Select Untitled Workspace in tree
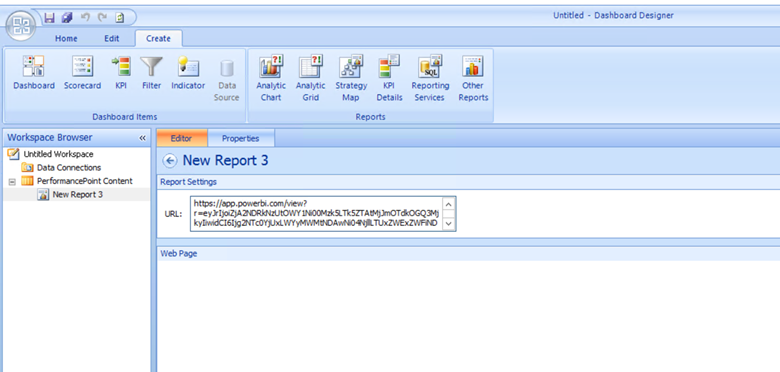Image resolution: width=780 pixels, height=372 pixels. (58, 154)
